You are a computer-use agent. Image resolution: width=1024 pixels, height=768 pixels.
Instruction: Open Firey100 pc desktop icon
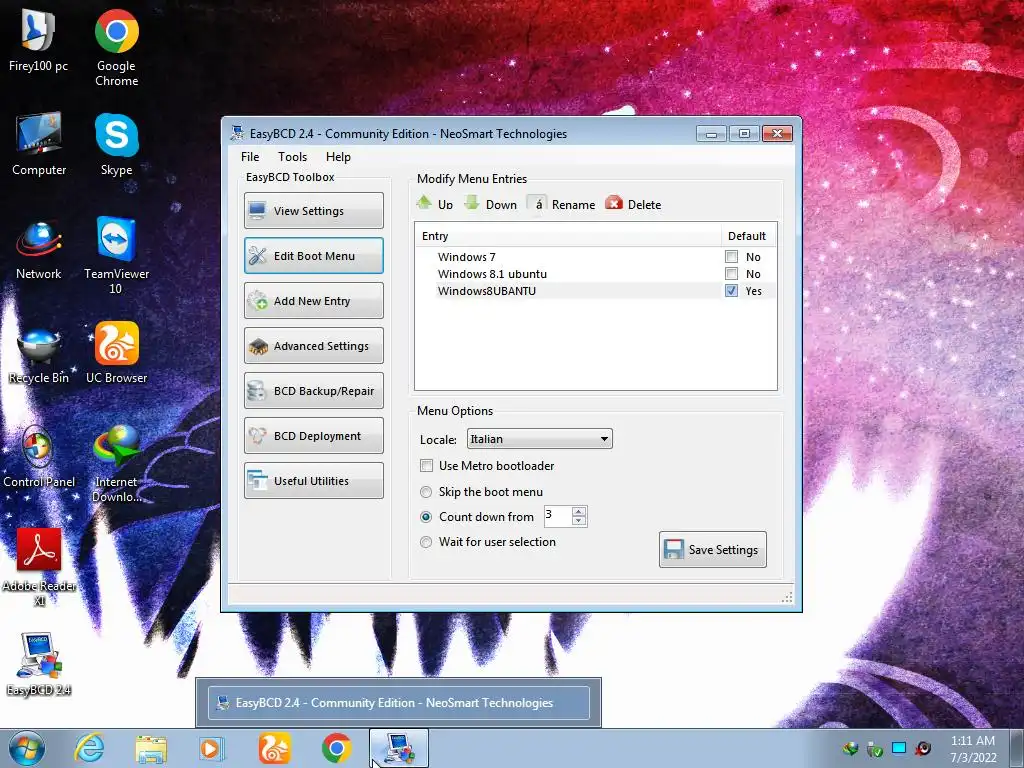(x=39, y=40)
